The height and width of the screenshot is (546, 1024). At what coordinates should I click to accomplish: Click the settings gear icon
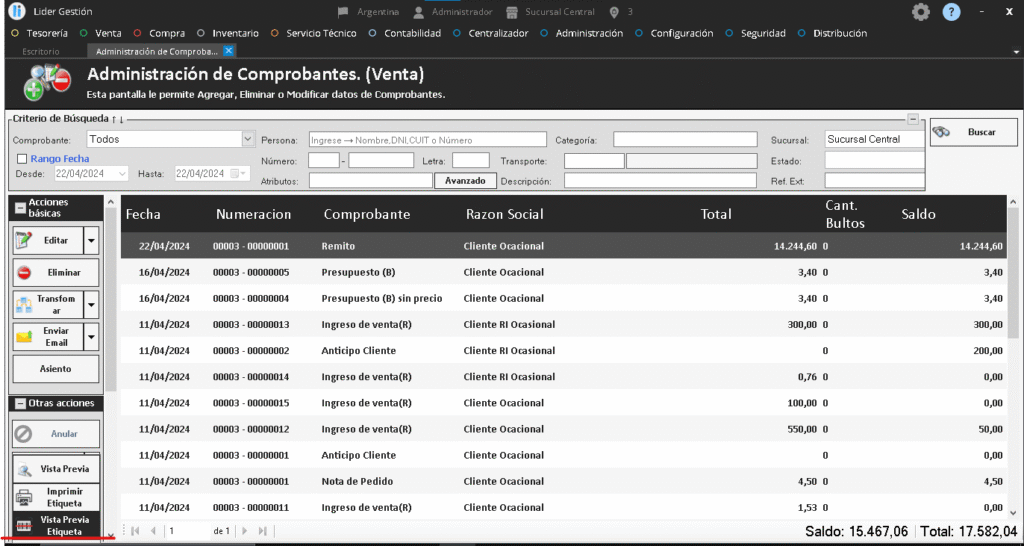pyautogui.click(x=920, y=12)
